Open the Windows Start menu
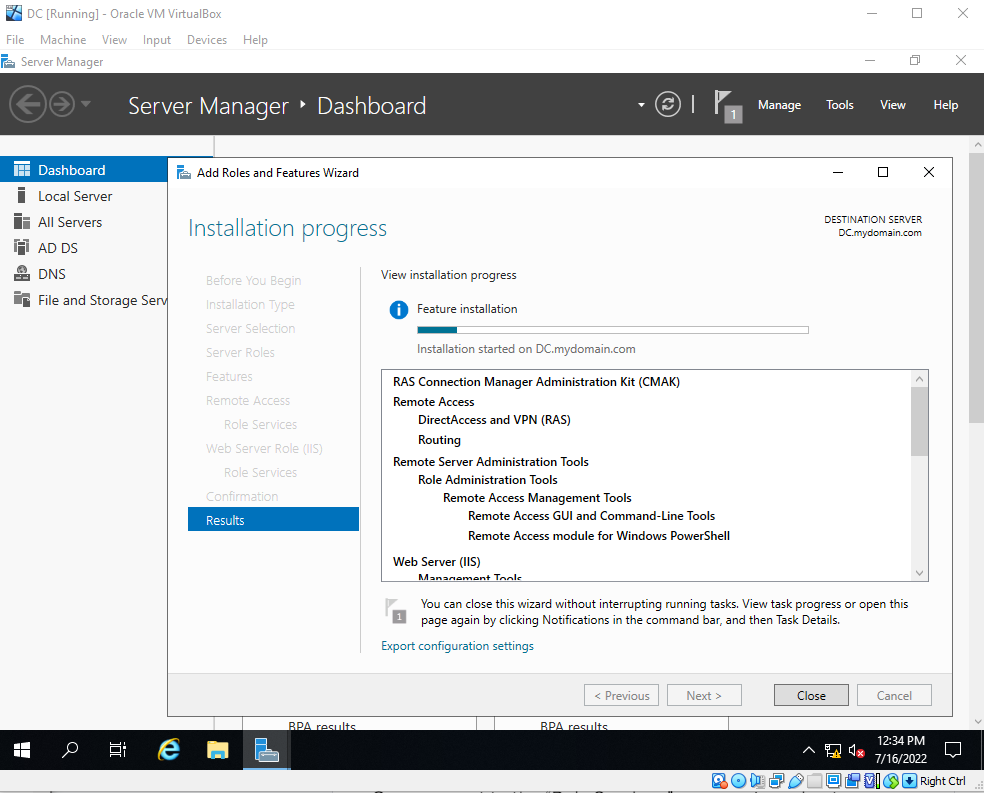Screen dimensions: 984x793 tap(22, 750)
